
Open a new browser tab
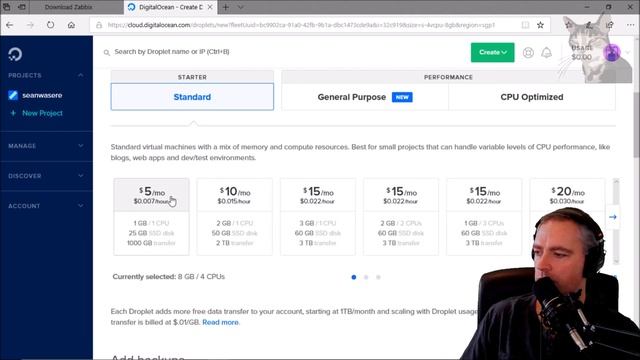pyautogui.click(x=225, y=7)
